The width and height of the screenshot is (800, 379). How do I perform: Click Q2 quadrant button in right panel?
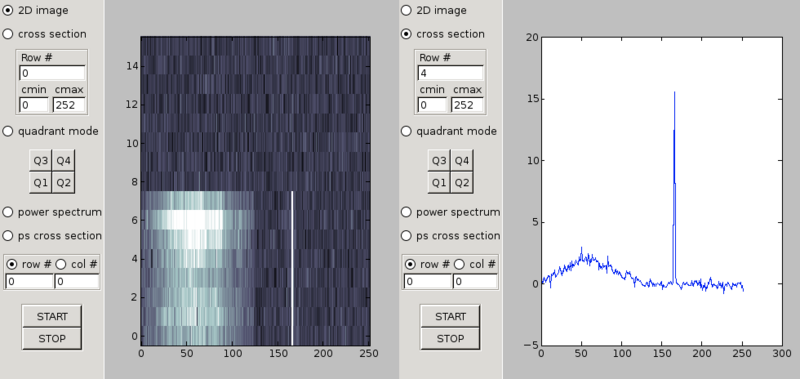click(462, 182)
